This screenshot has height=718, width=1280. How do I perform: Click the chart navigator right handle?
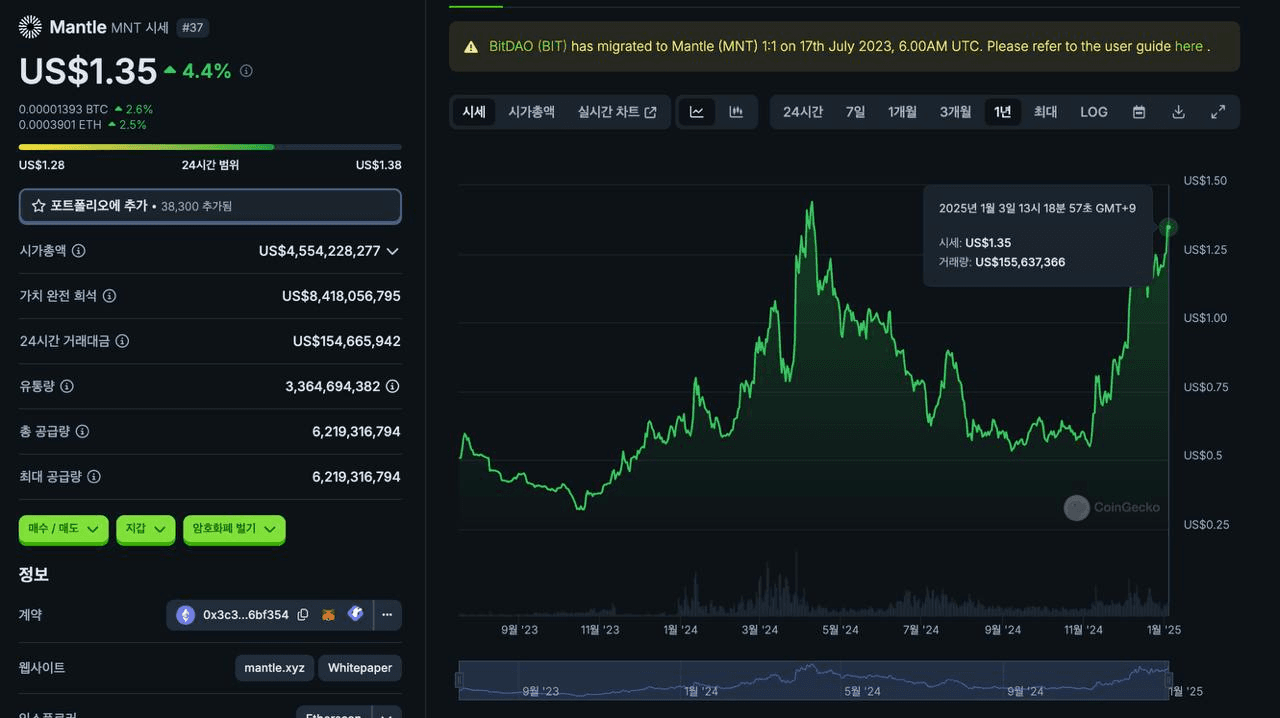pyautogui.click(x=1170, y=680)
